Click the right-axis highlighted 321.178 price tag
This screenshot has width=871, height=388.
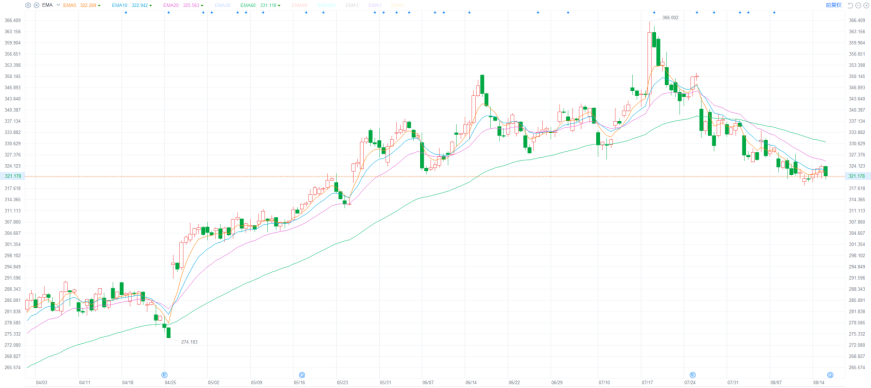pos(858,176)
